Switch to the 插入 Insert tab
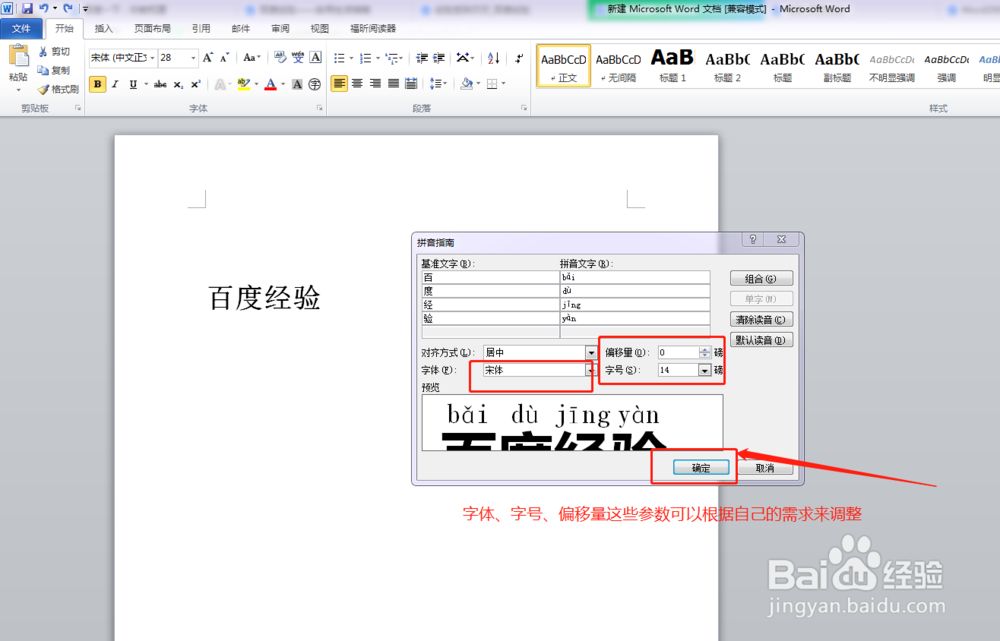 (103, 29)
